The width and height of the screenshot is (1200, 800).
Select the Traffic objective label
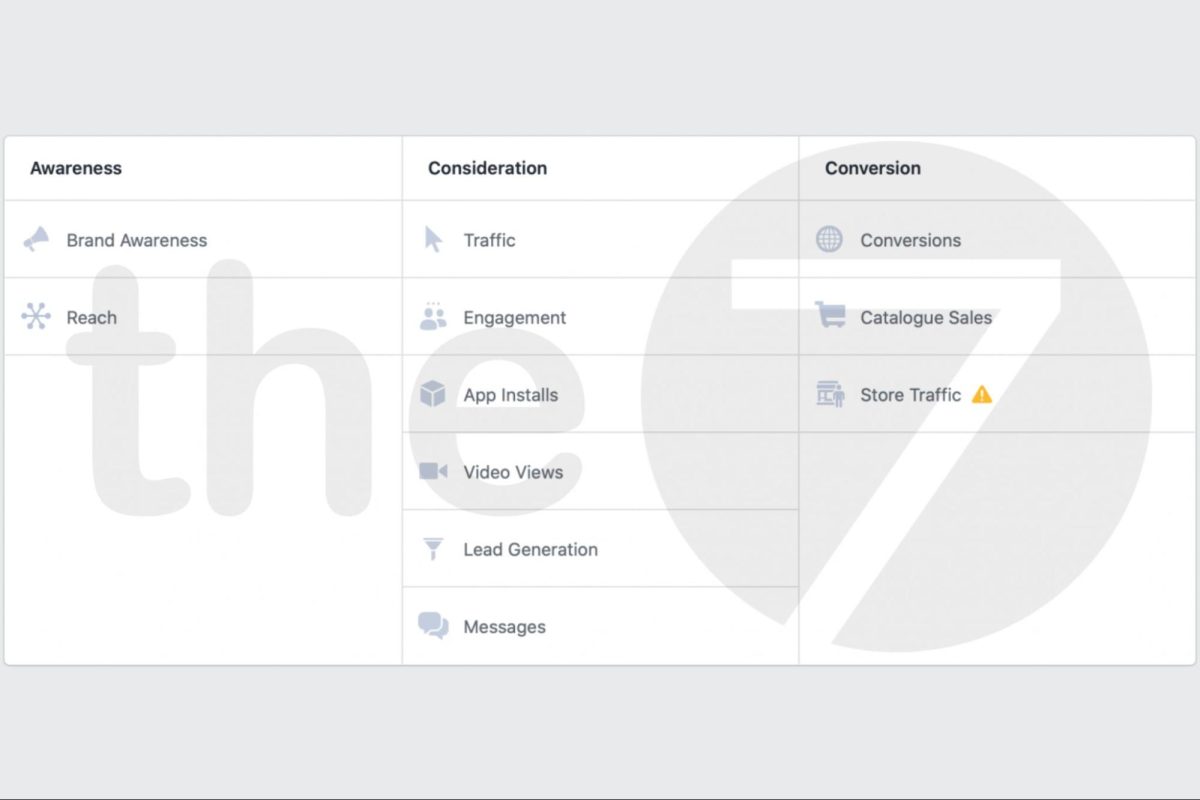pos(490,240)
